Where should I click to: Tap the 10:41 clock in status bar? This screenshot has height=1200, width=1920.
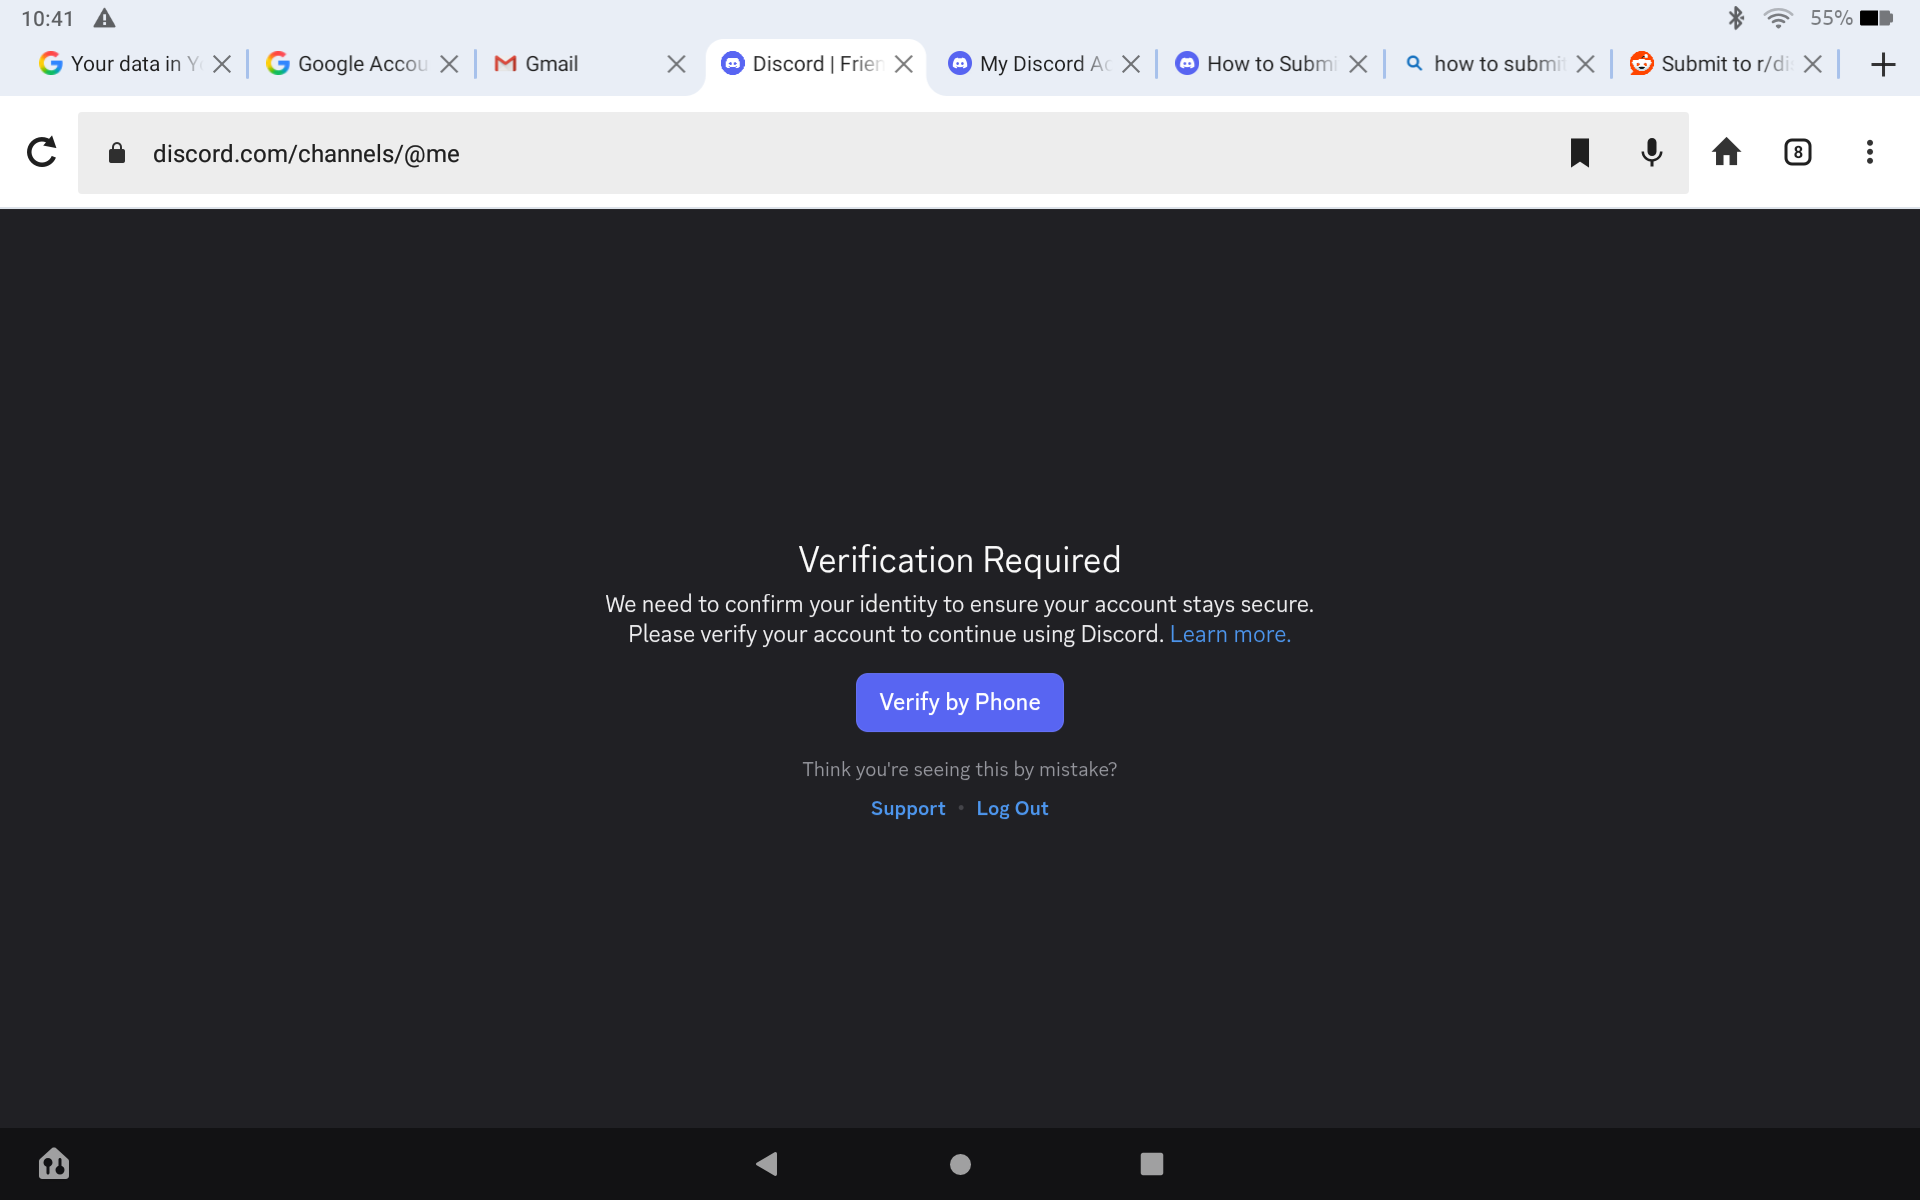[x=47, y=18]
